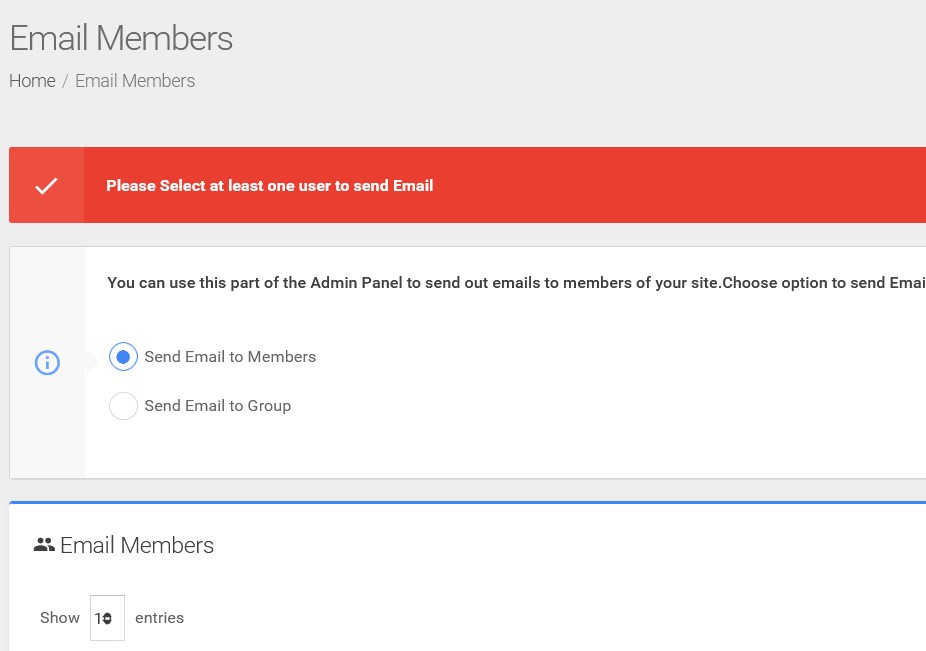The height and width of the screenshot is (651, 926).
Task: Click the Email Members panel heading text
Action: (x=137, y=545)
